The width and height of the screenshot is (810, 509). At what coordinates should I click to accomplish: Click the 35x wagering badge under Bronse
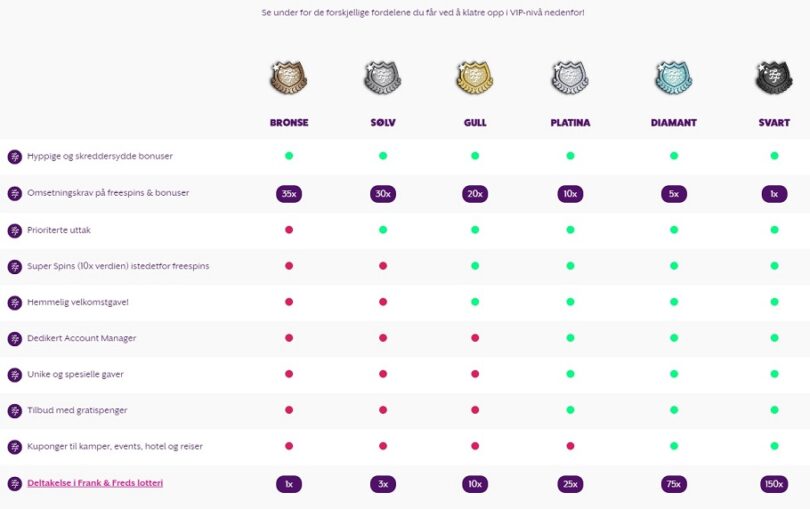click(289, 194)
